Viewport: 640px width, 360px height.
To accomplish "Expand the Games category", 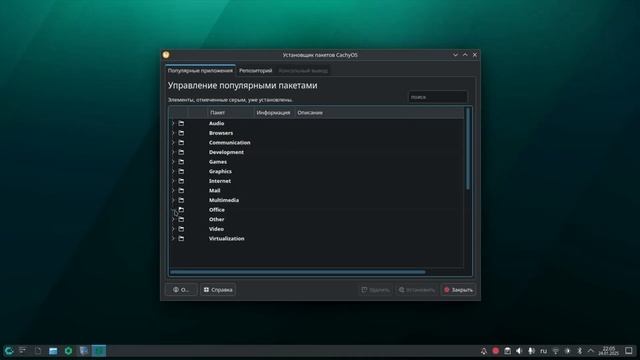I will point(173,162).
